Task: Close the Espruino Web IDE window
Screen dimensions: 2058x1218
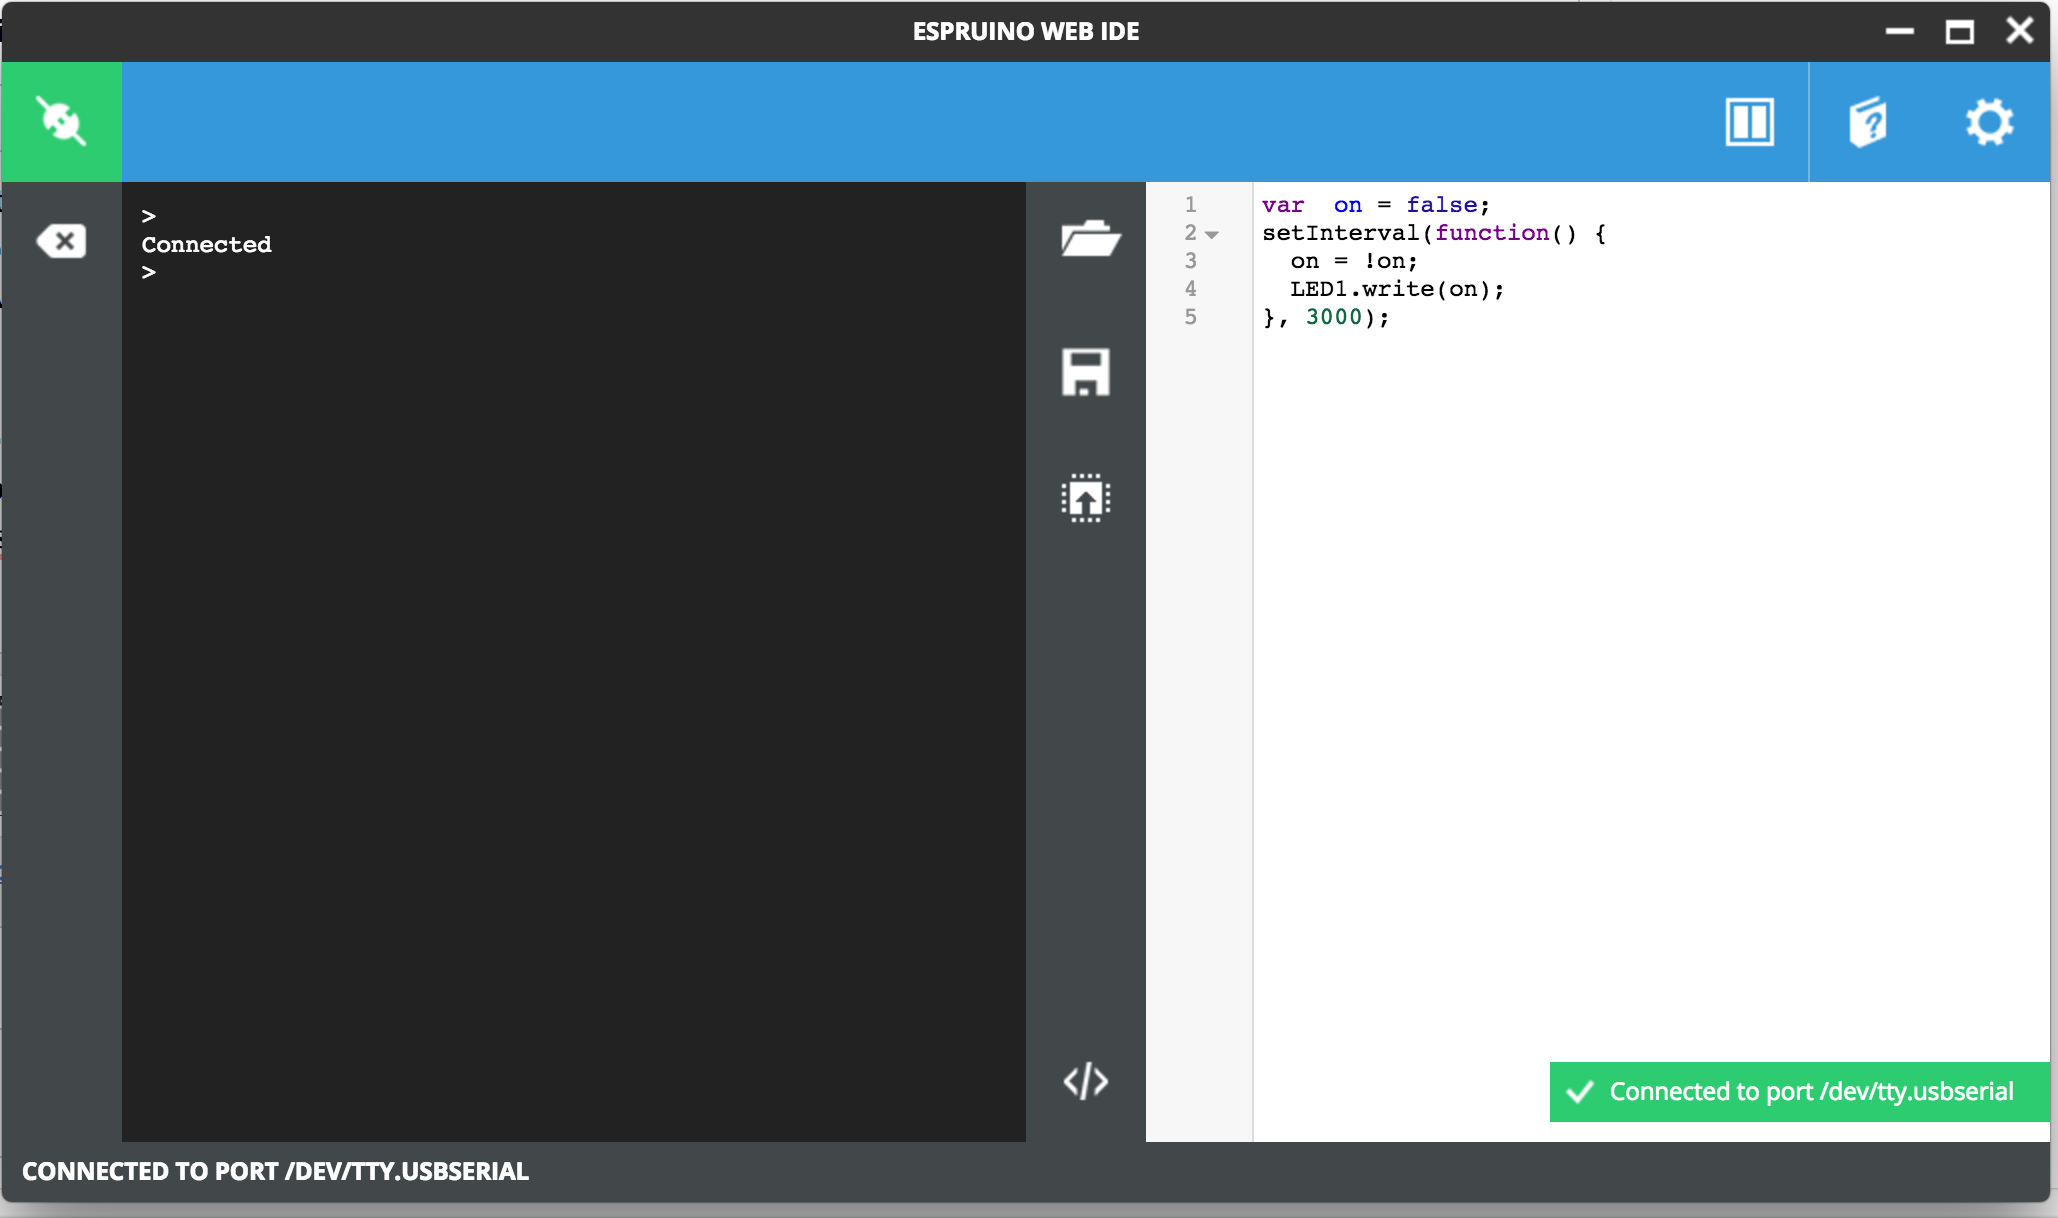Action: pos(2020,30)
